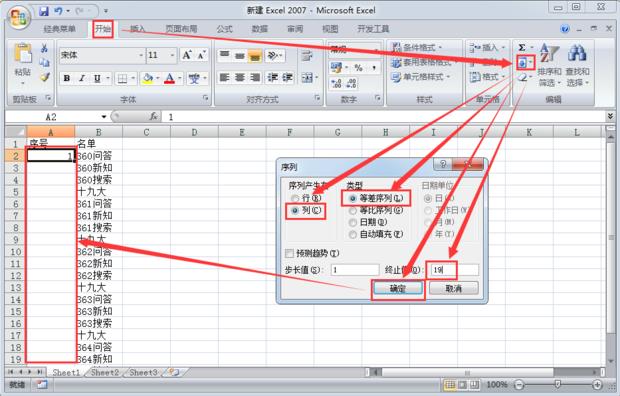This screenshot has width=620, height=396.
Task: Open the Excel help question mark icon
Action: pyautogui.click(x=565, y=29)
